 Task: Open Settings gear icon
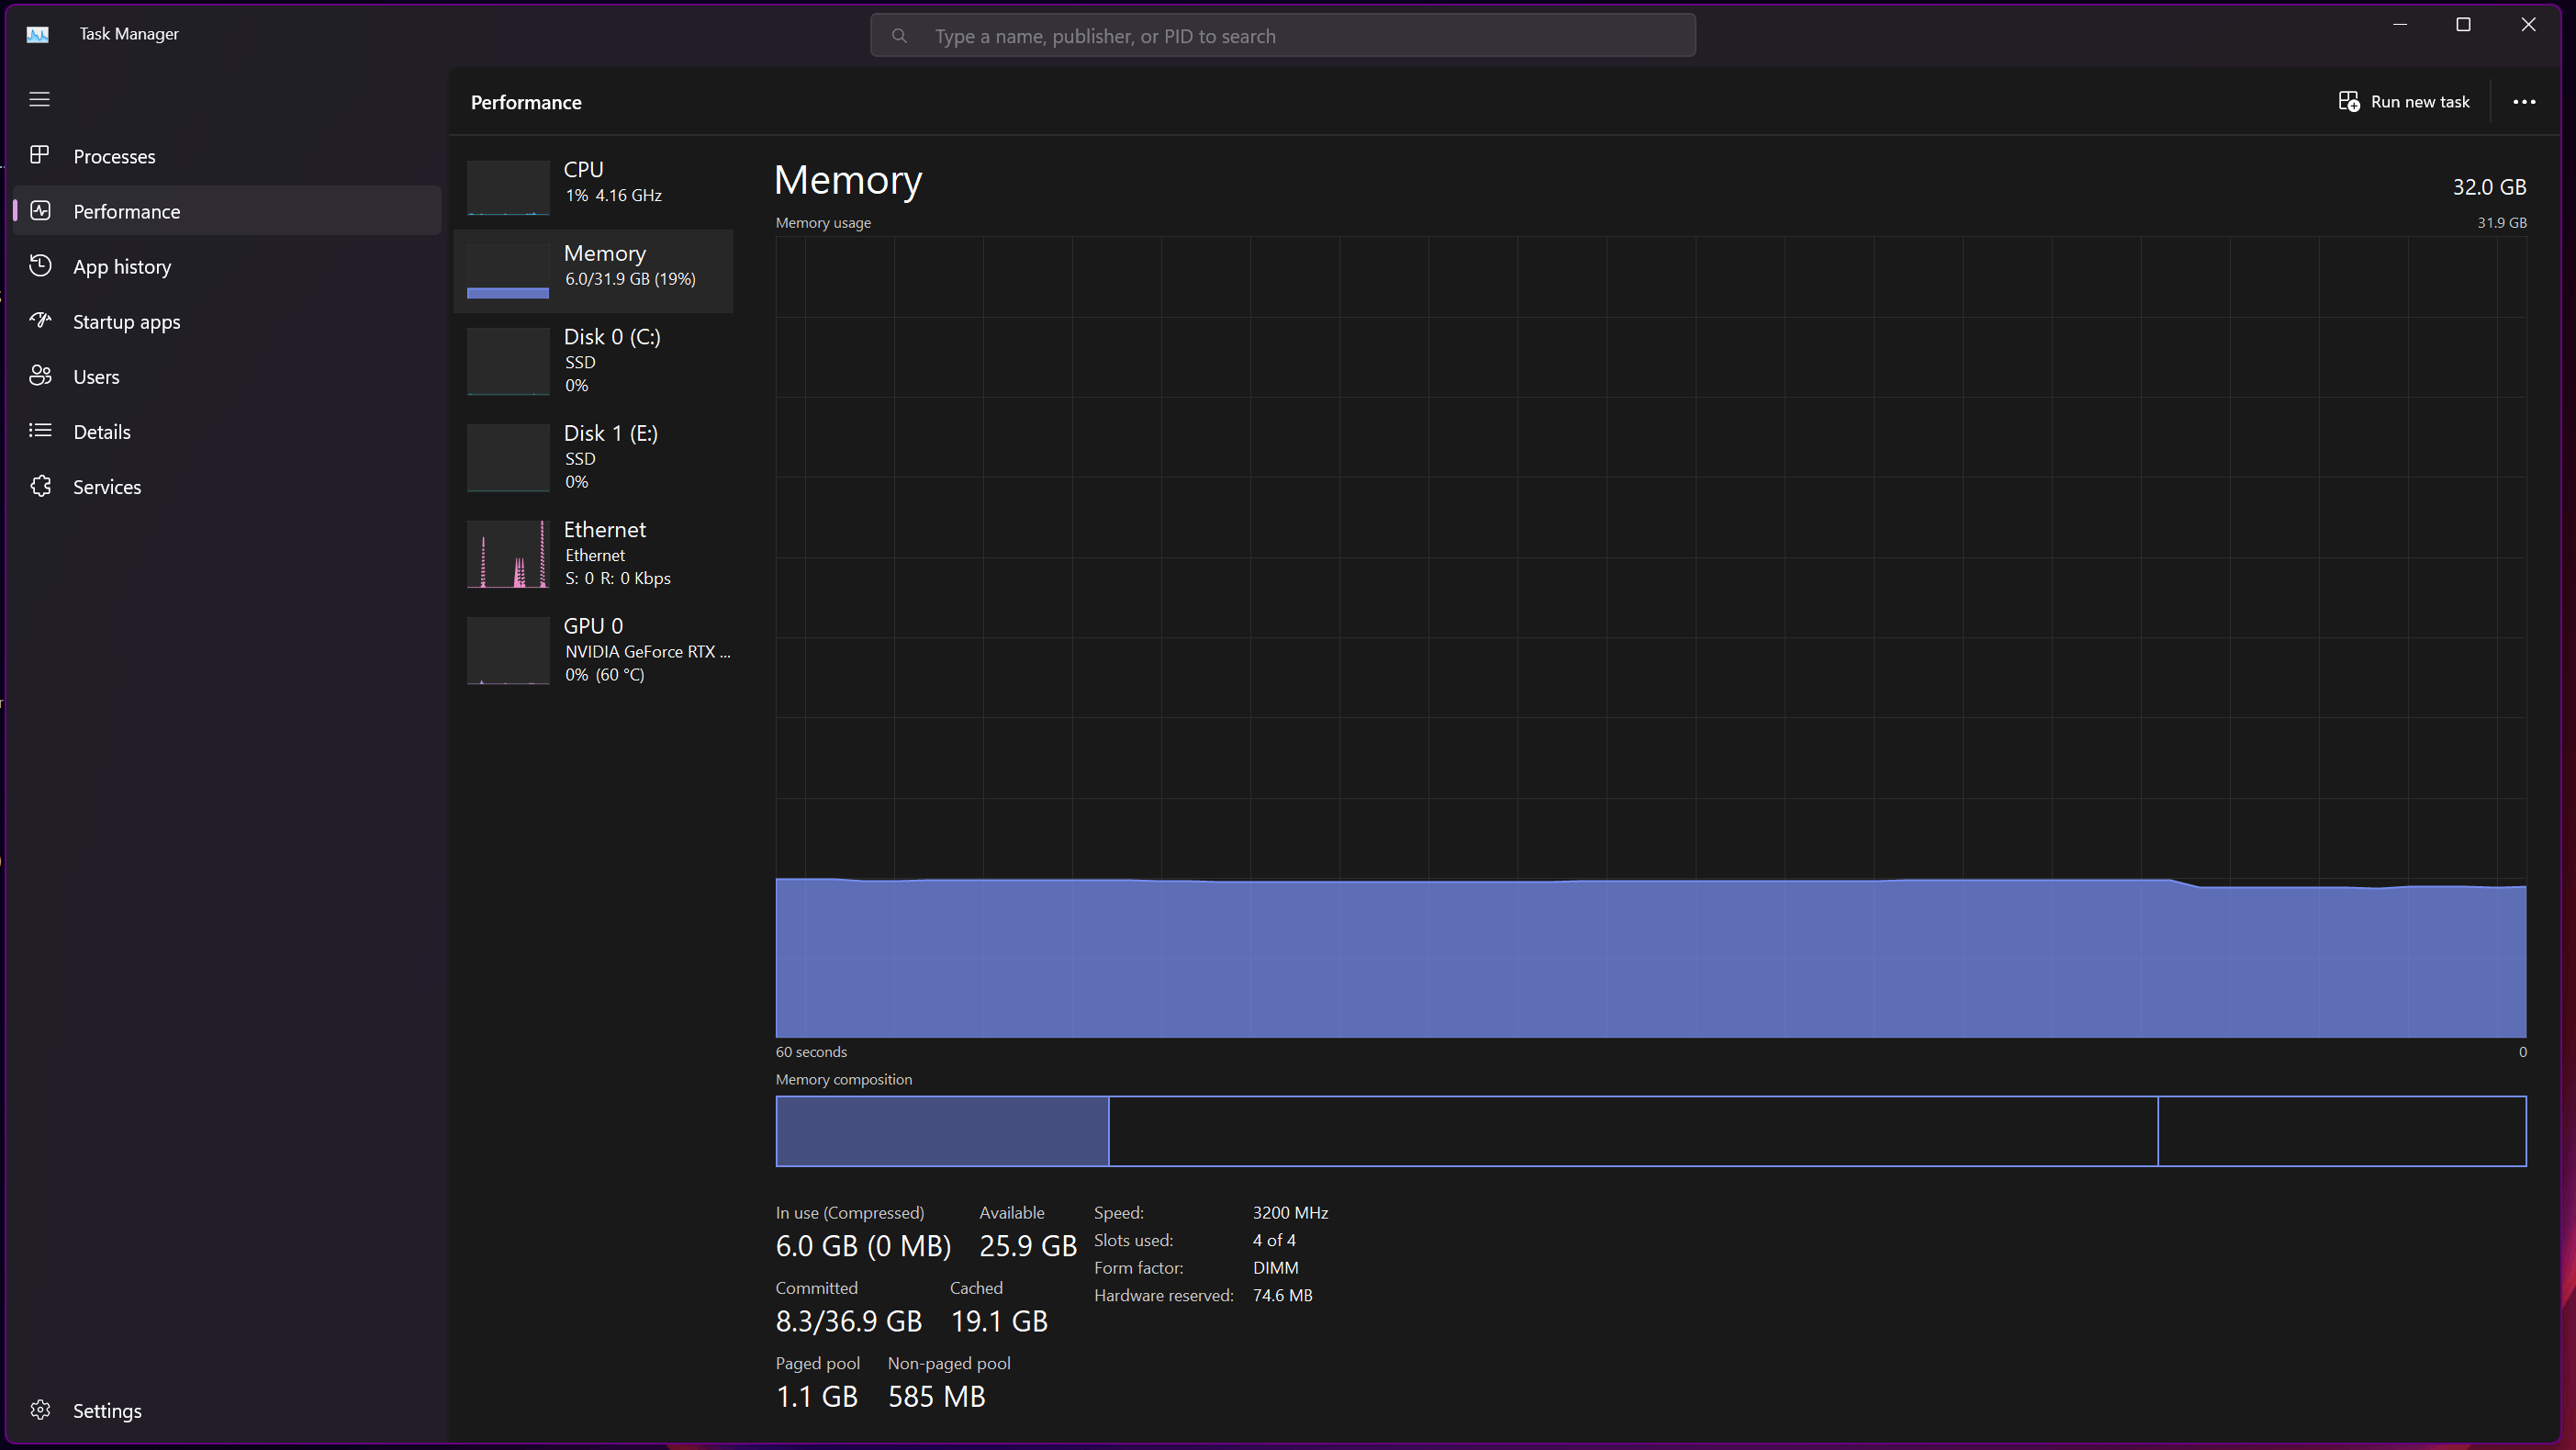40,1409
